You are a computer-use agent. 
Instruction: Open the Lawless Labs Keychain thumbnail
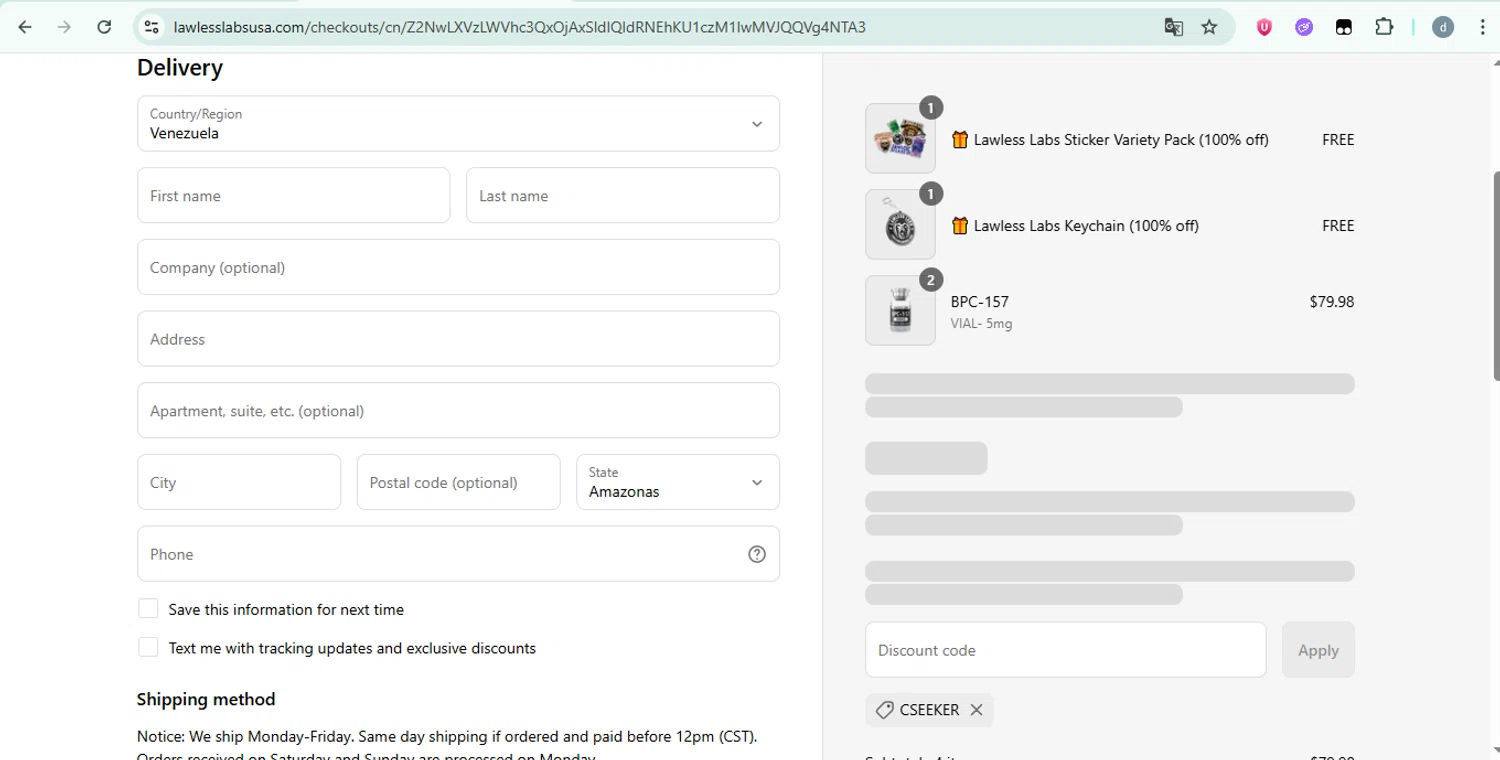(x=900, y=224)
